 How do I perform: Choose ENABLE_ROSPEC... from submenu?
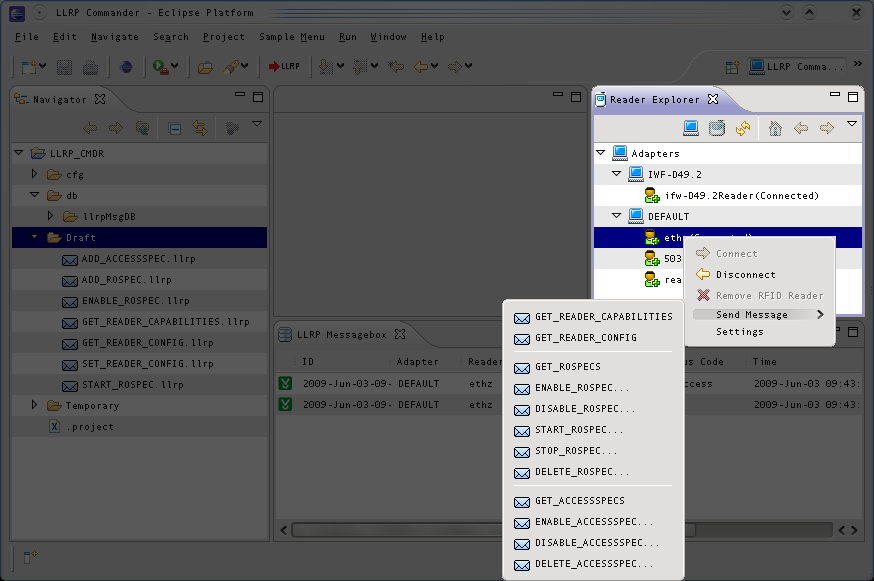point(593,388)
